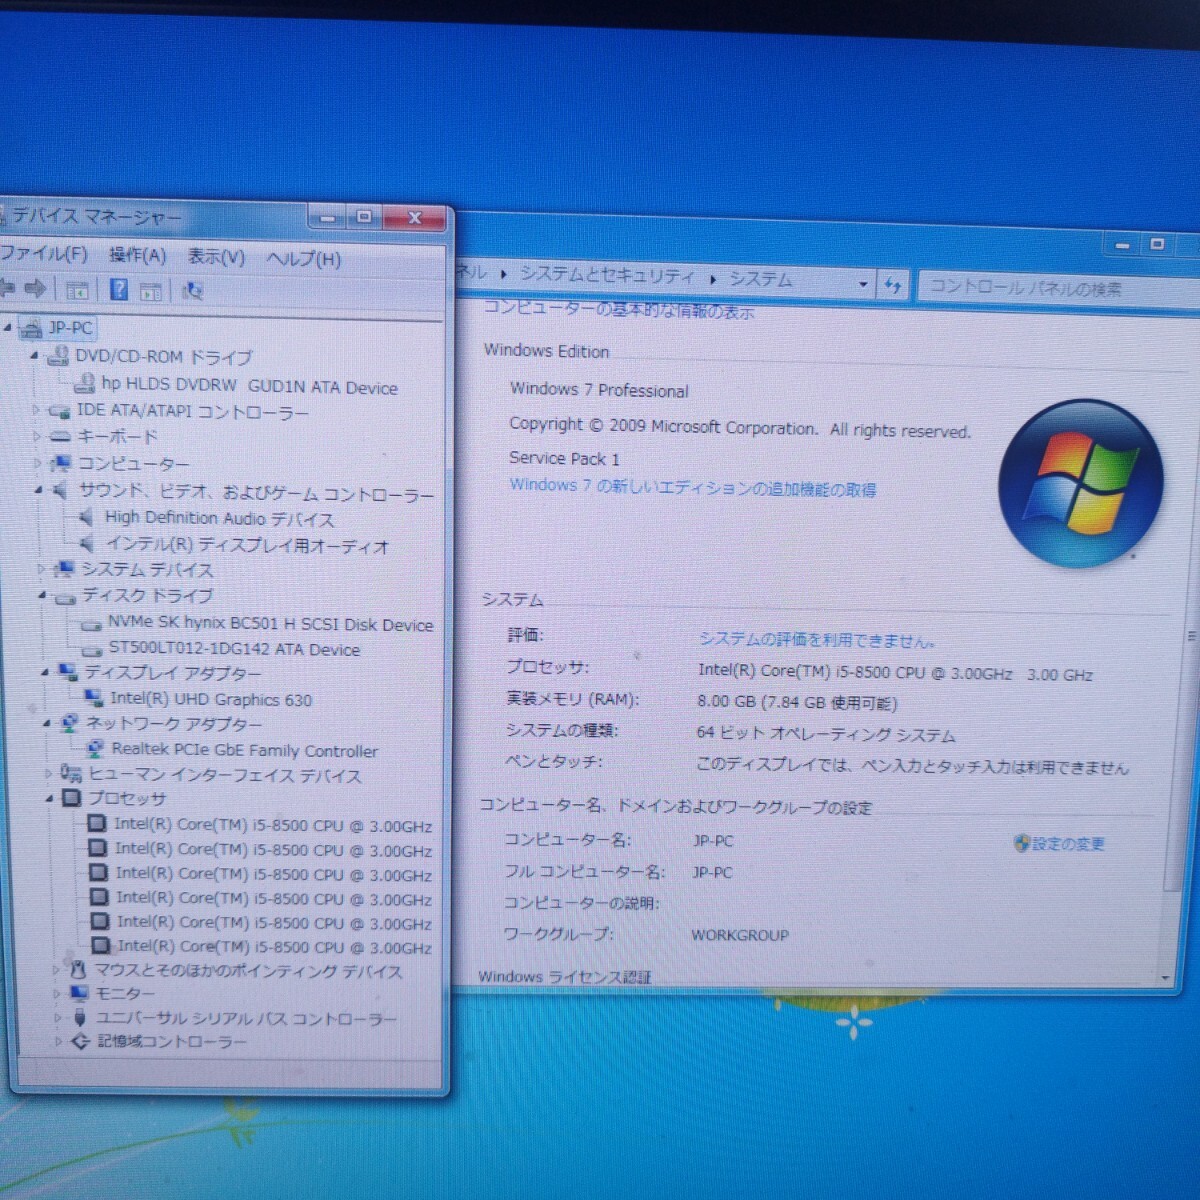Screen dimensions: 1200x1200
Task: Click the scroll-down arrow in System window
Action: click(1165, 977)
